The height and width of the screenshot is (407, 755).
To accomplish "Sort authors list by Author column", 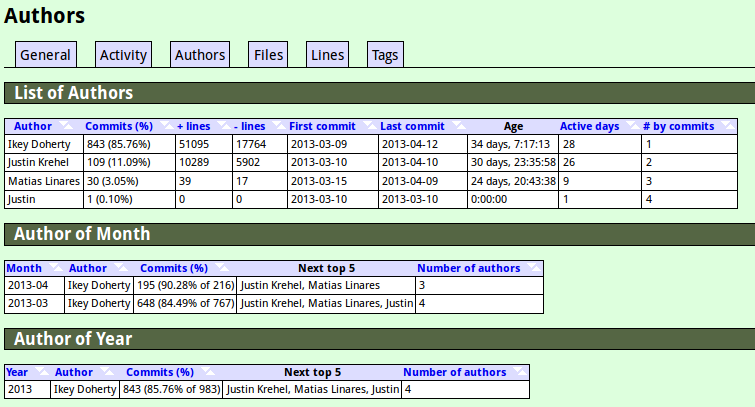I will tap(34, 127).
